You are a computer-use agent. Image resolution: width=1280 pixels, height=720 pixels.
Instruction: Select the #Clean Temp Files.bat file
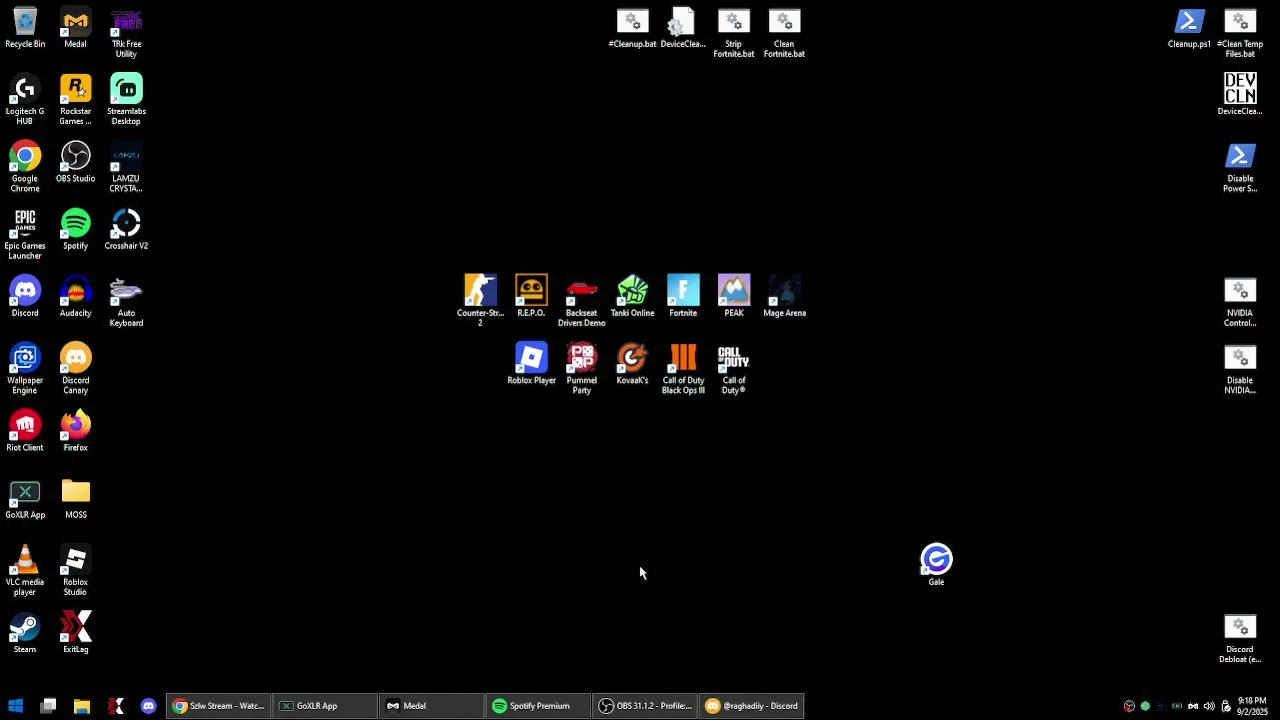[x=1240, y=33]
